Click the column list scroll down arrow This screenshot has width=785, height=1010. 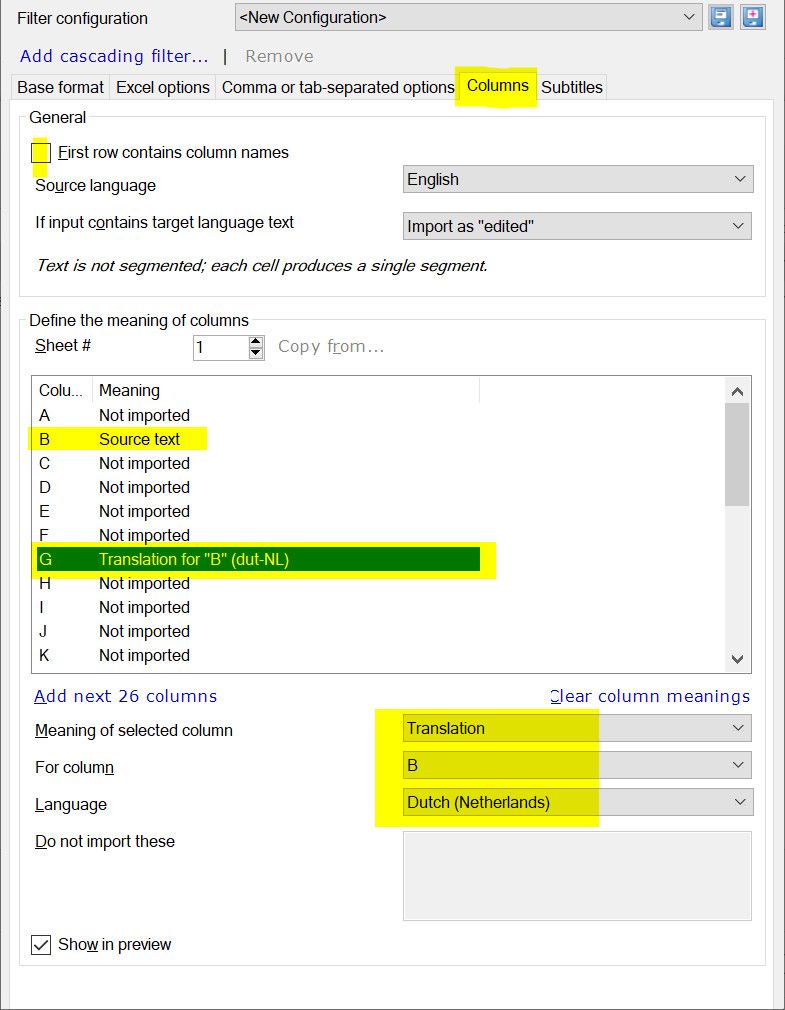(x=737, y=659)
